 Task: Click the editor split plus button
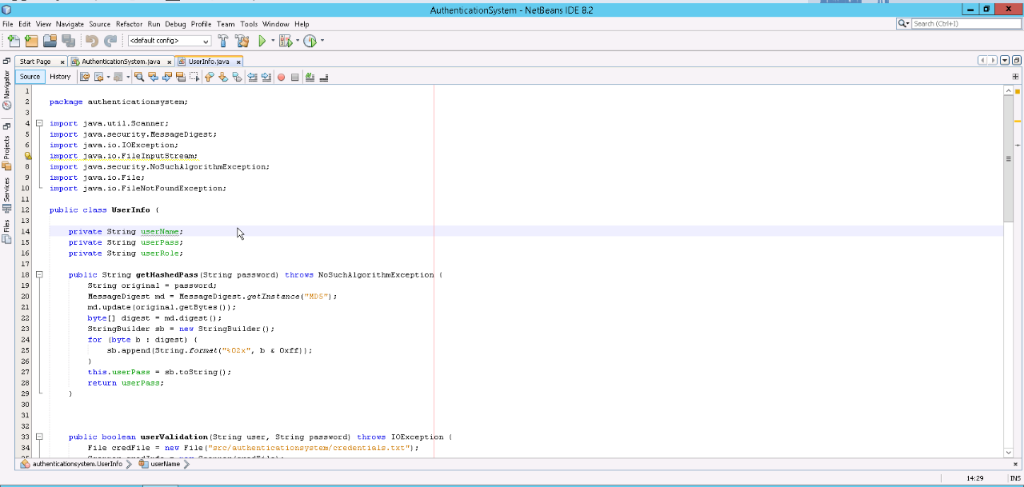click(x=1016, y=77)
